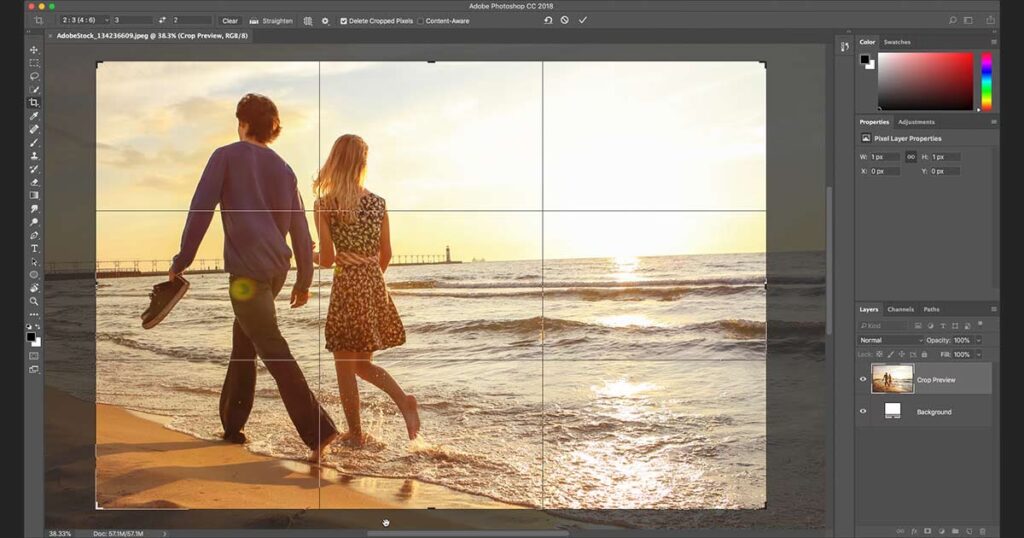Hide the Crop Preview layer
Image resolution: width=1024 pixels, height=538 pixels.
[x=863, y=379]
